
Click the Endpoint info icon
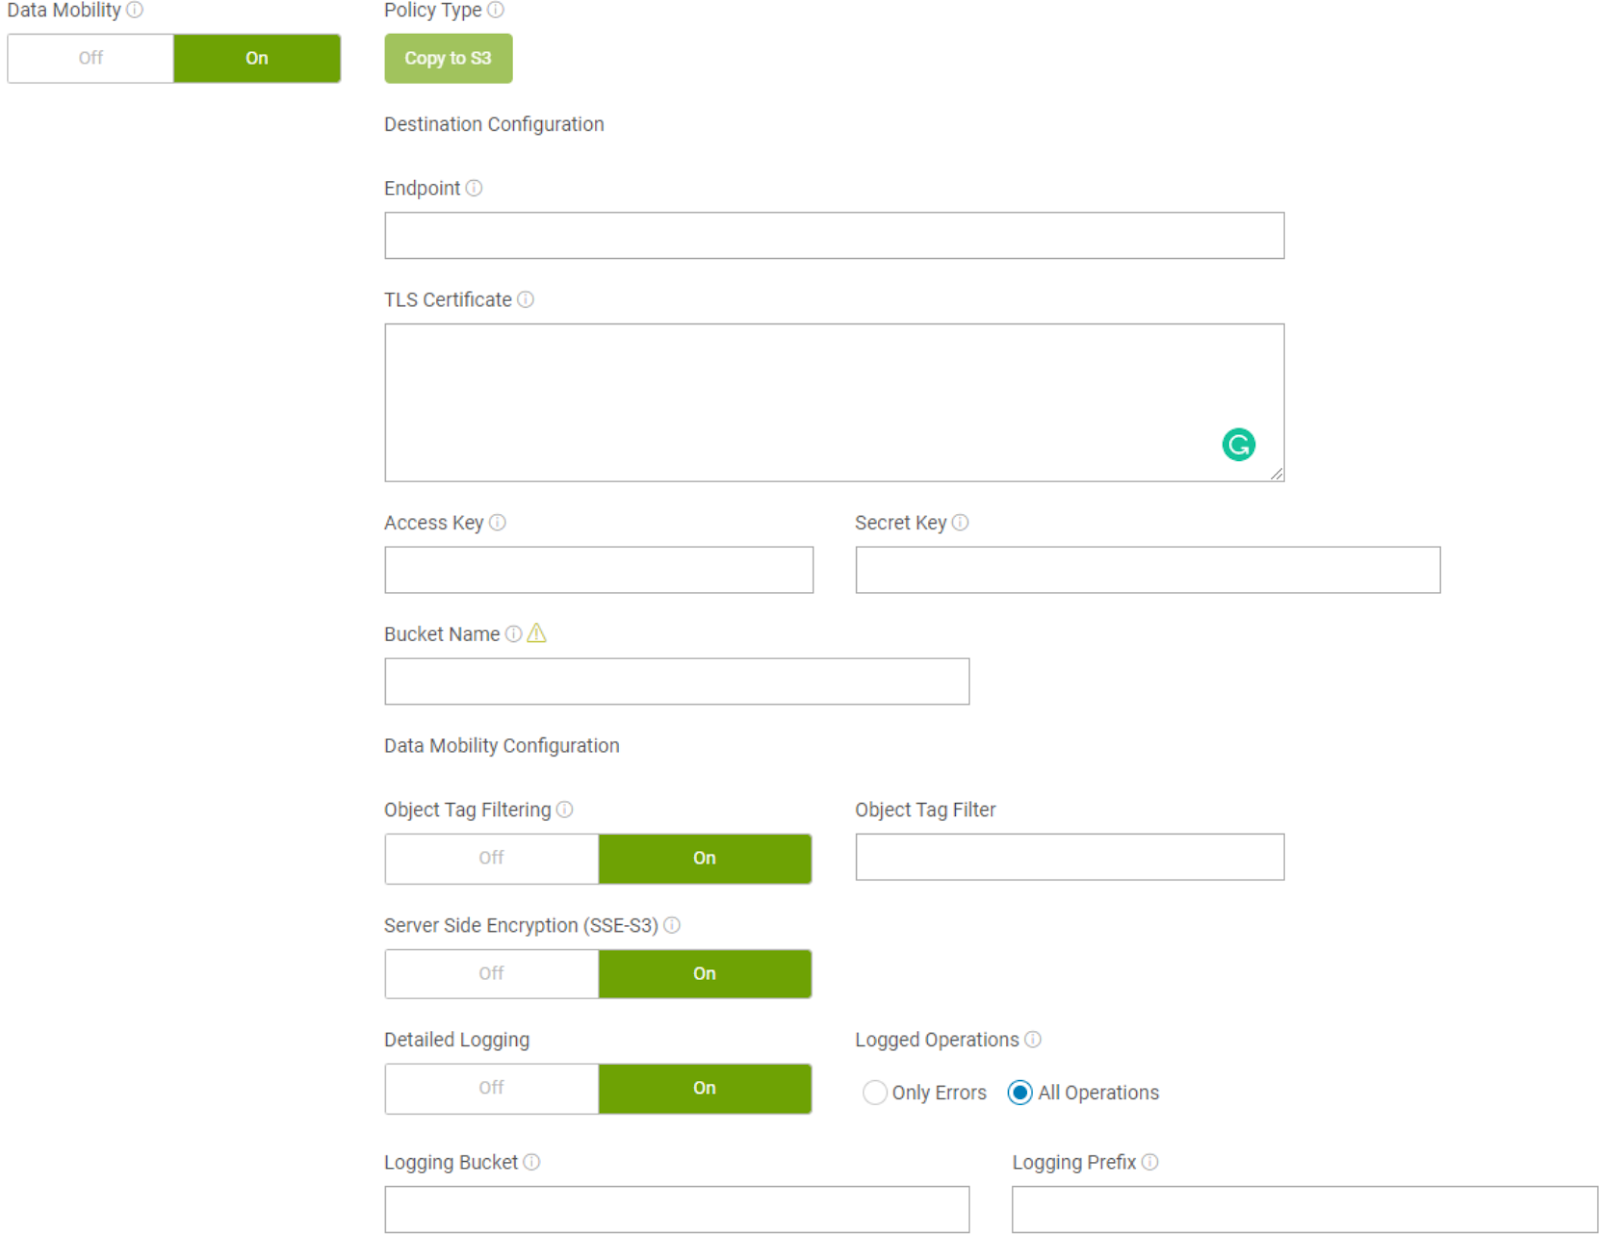(x=474, y=188)
